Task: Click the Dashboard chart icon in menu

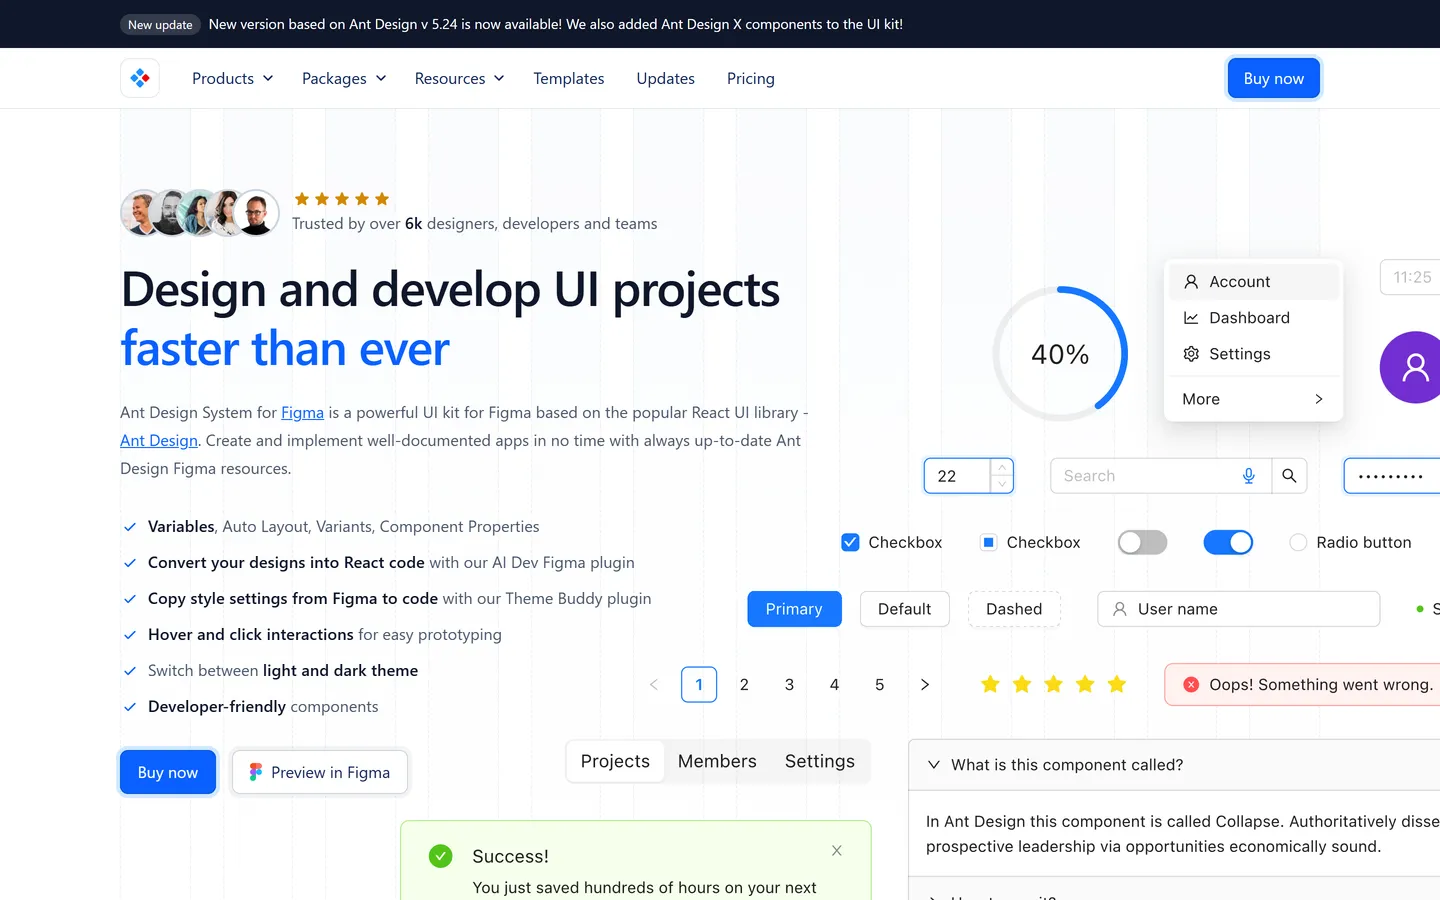Action: [x=1191, y=318]
